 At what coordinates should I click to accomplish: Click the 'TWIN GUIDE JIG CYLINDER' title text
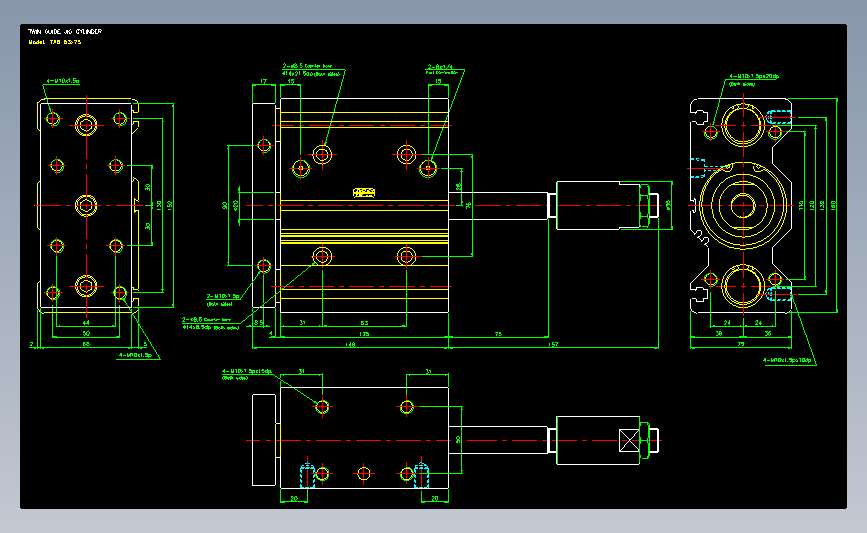[x=65, y=32]
